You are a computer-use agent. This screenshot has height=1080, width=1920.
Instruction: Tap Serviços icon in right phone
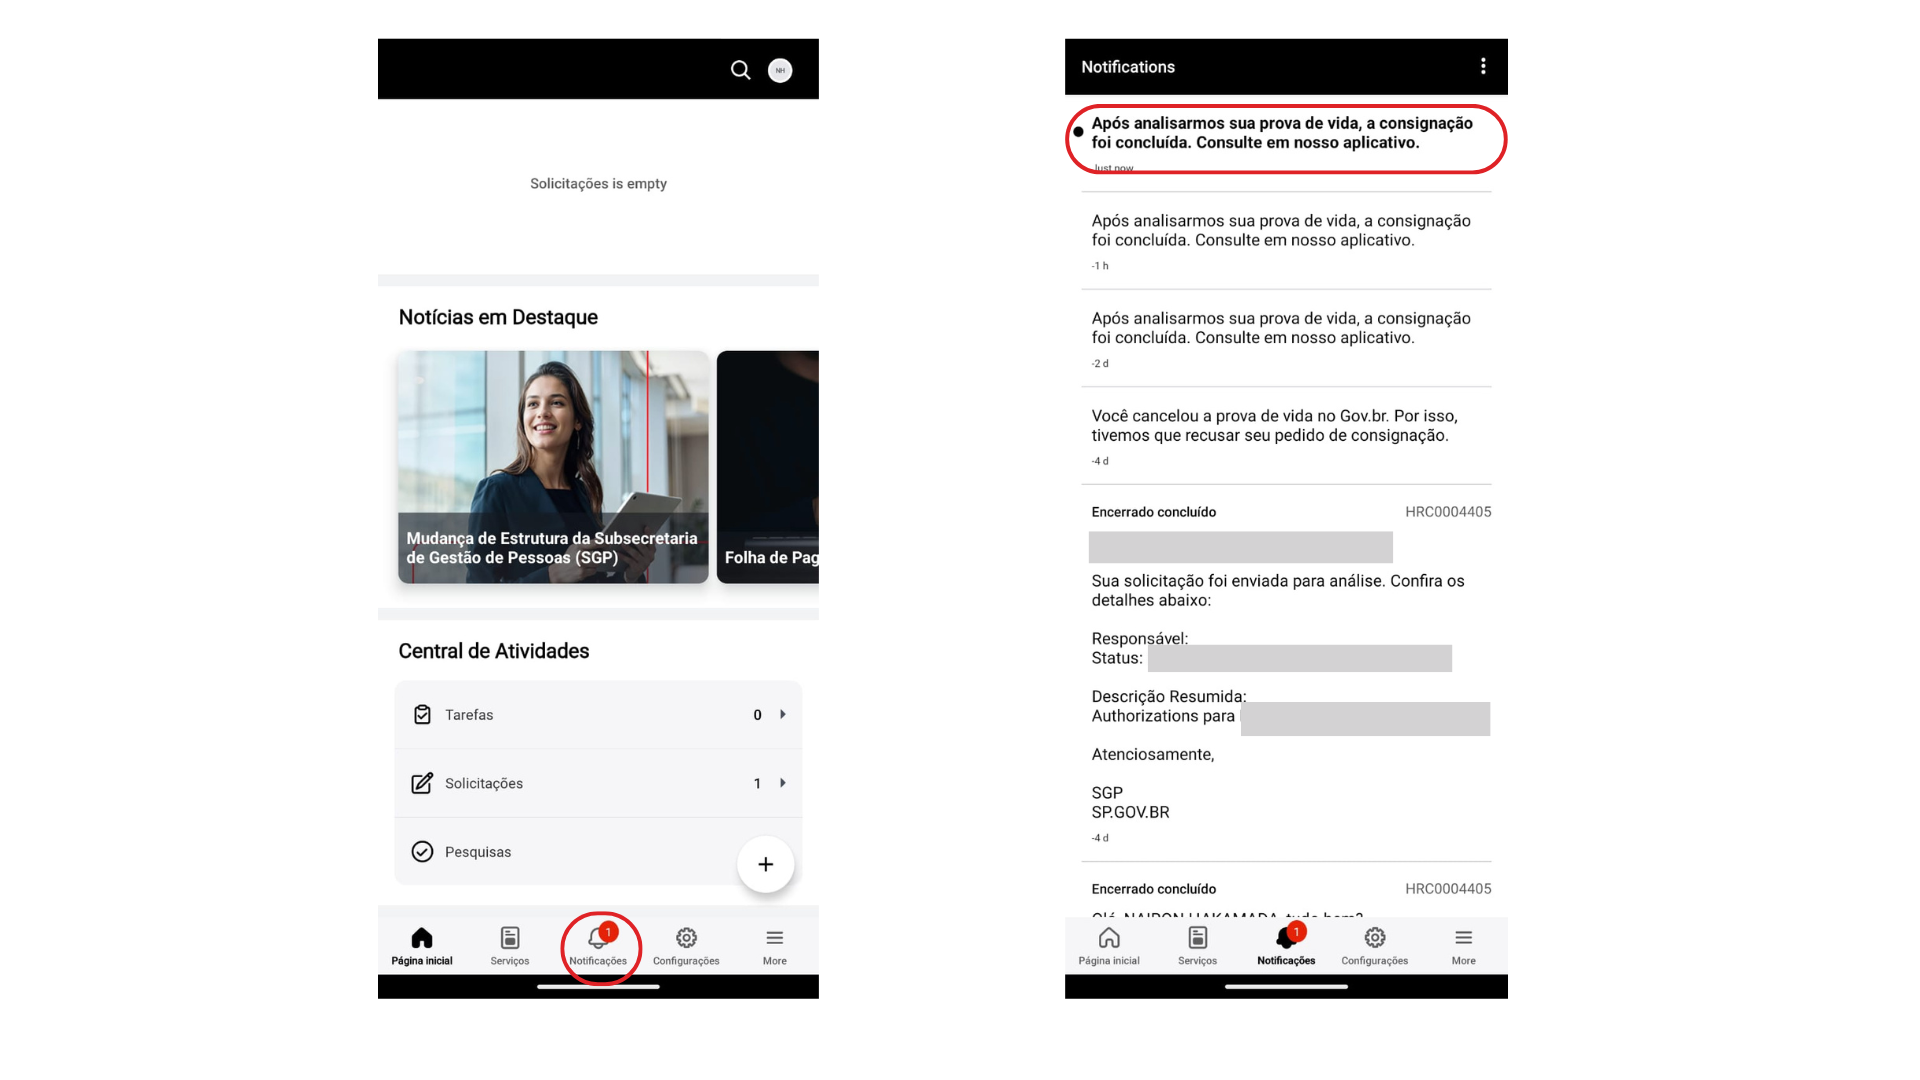tap(1197, 944)
